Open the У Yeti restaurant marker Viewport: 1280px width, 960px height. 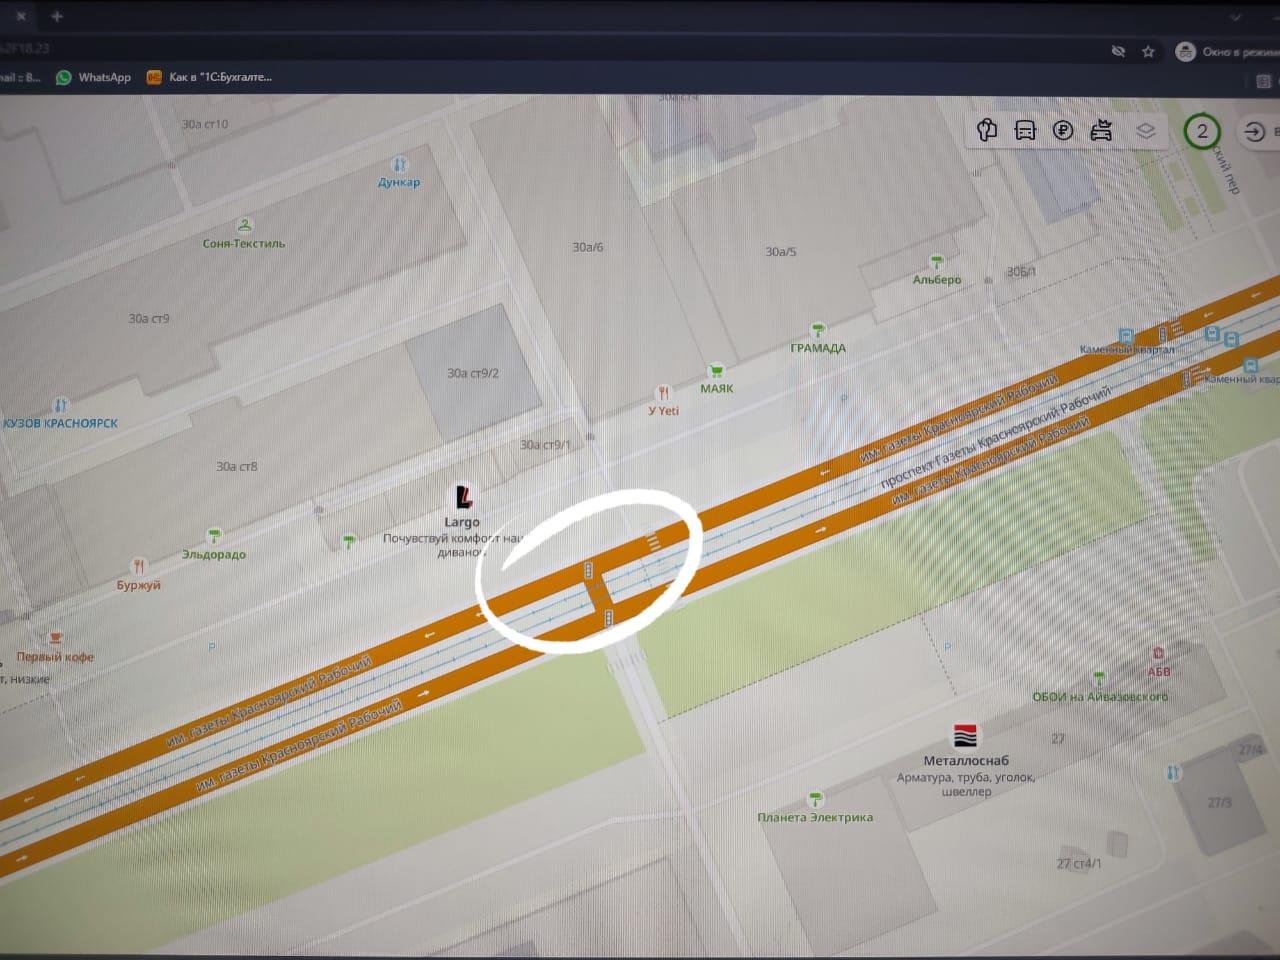[663, 394]
